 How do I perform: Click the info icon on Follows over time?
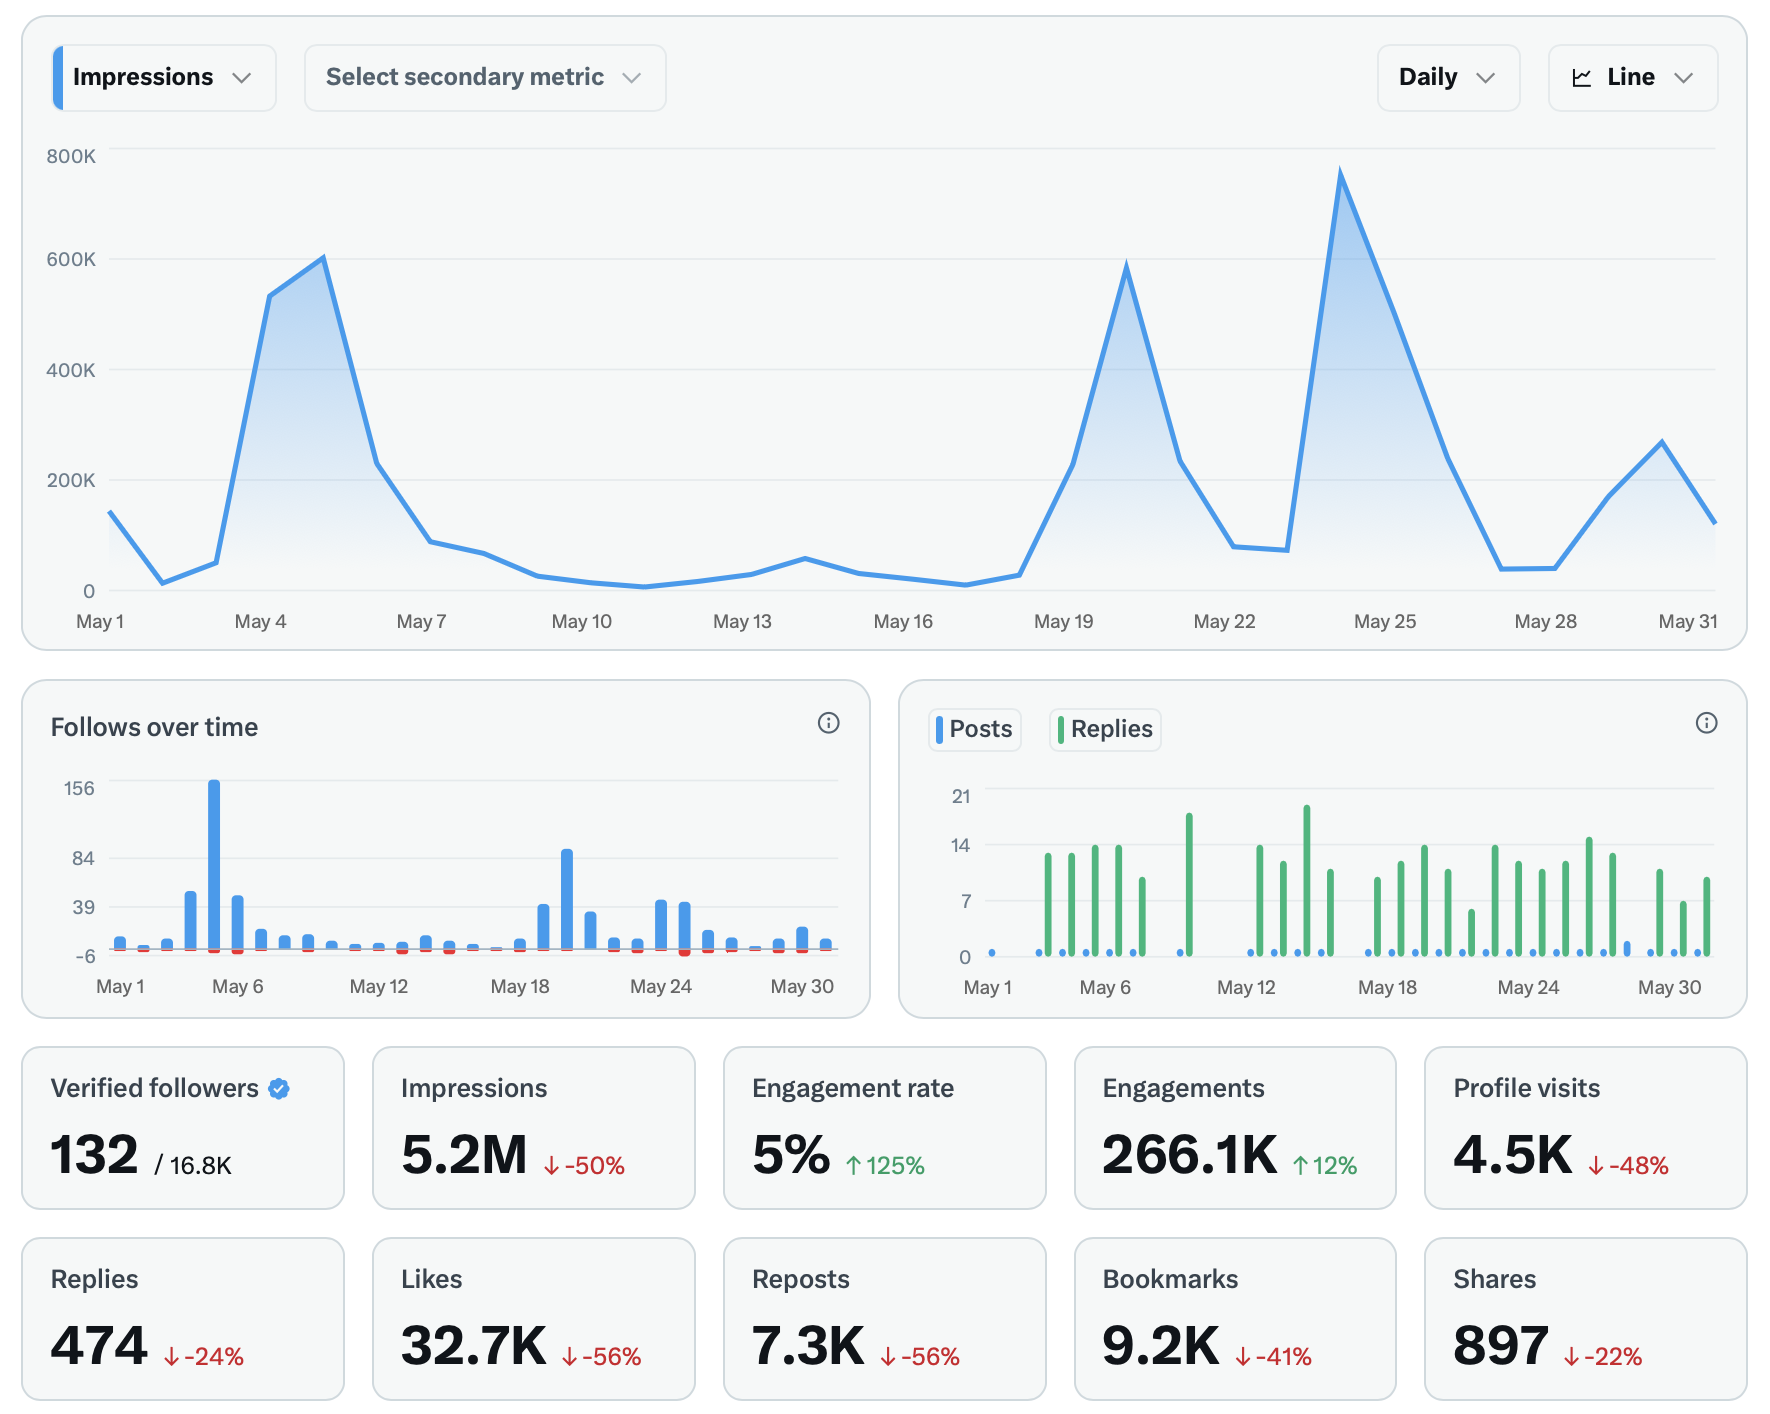[828, 723]
